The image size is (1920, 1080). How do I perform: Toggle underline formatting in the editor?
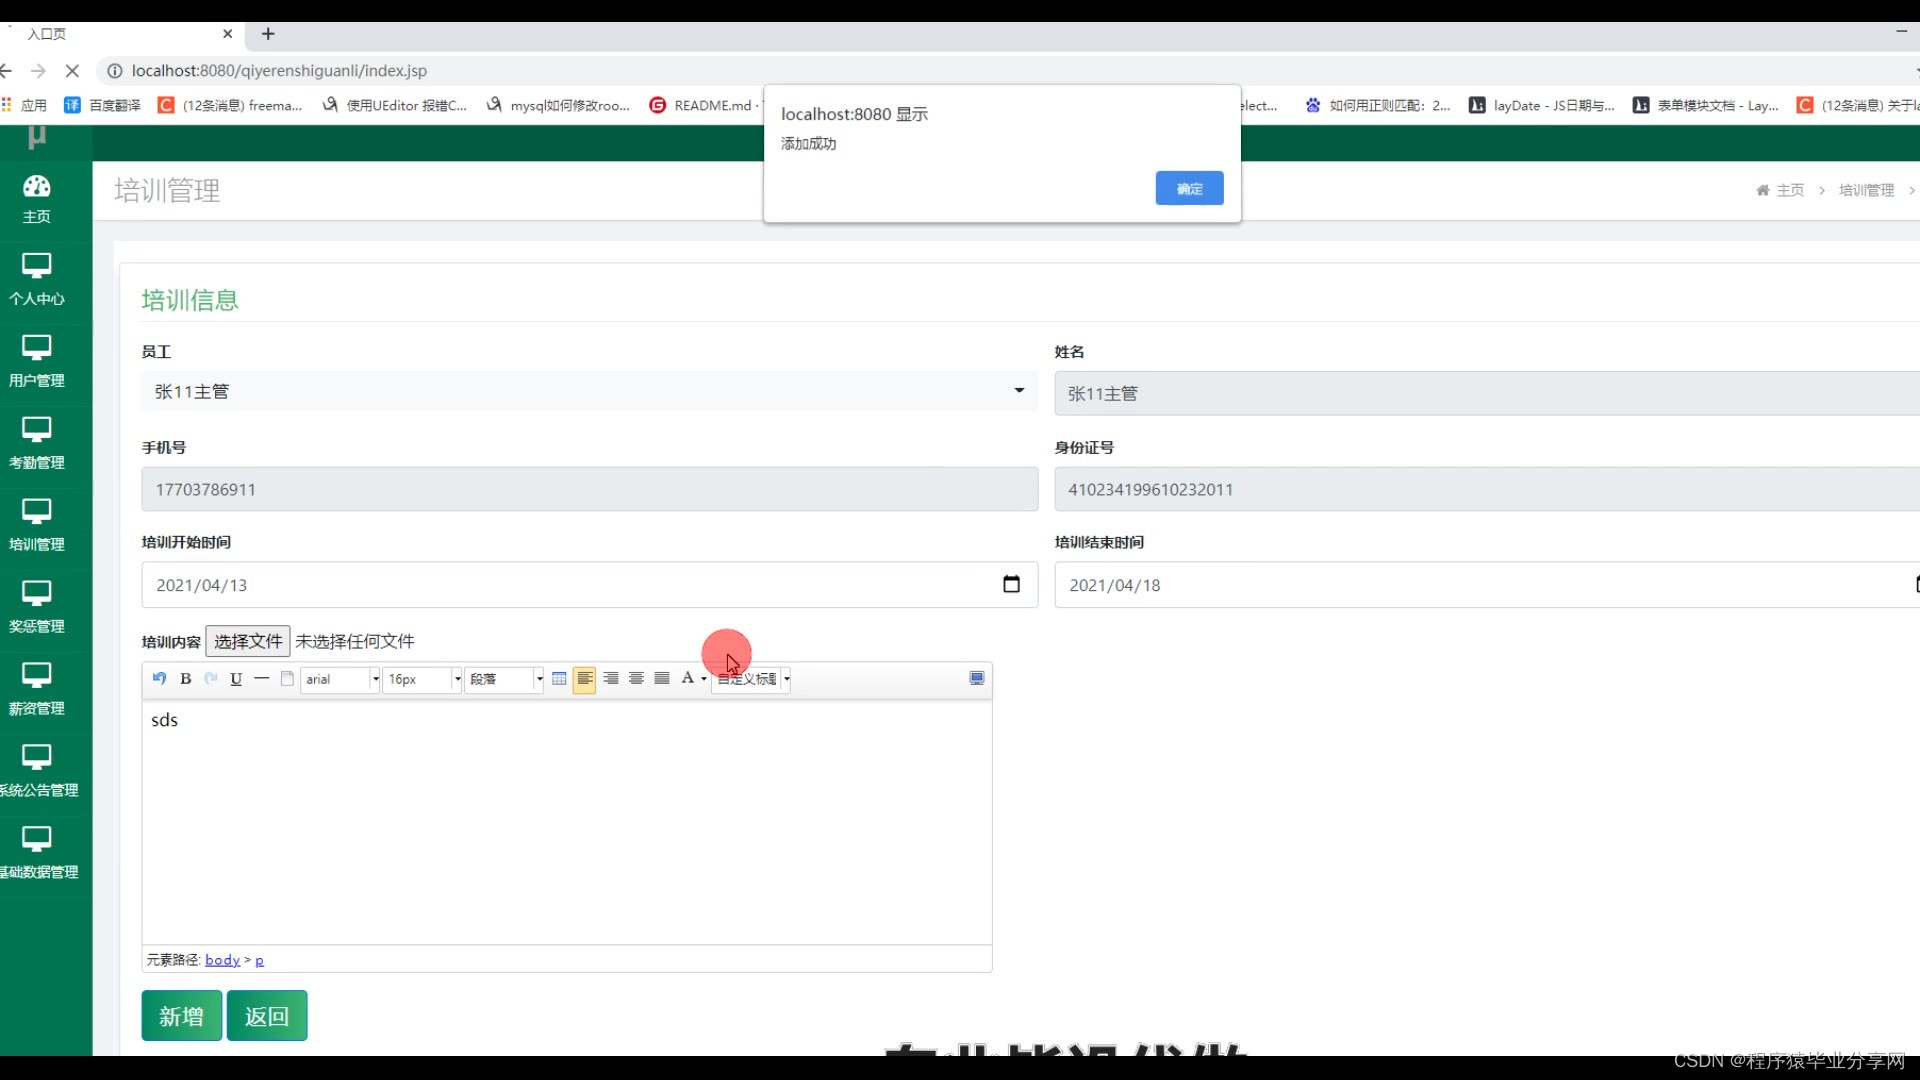pyautogui.click(x=236, y=679)
